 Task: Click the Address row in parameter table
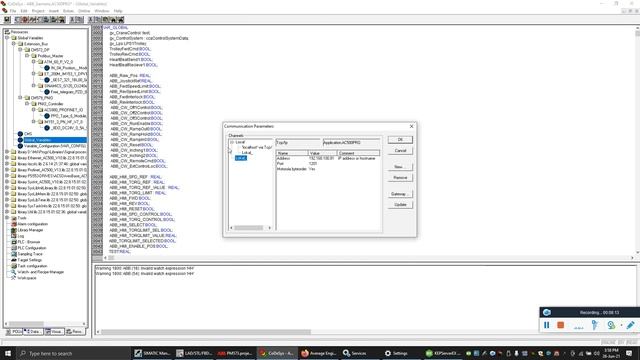click(x=328, y=158)
